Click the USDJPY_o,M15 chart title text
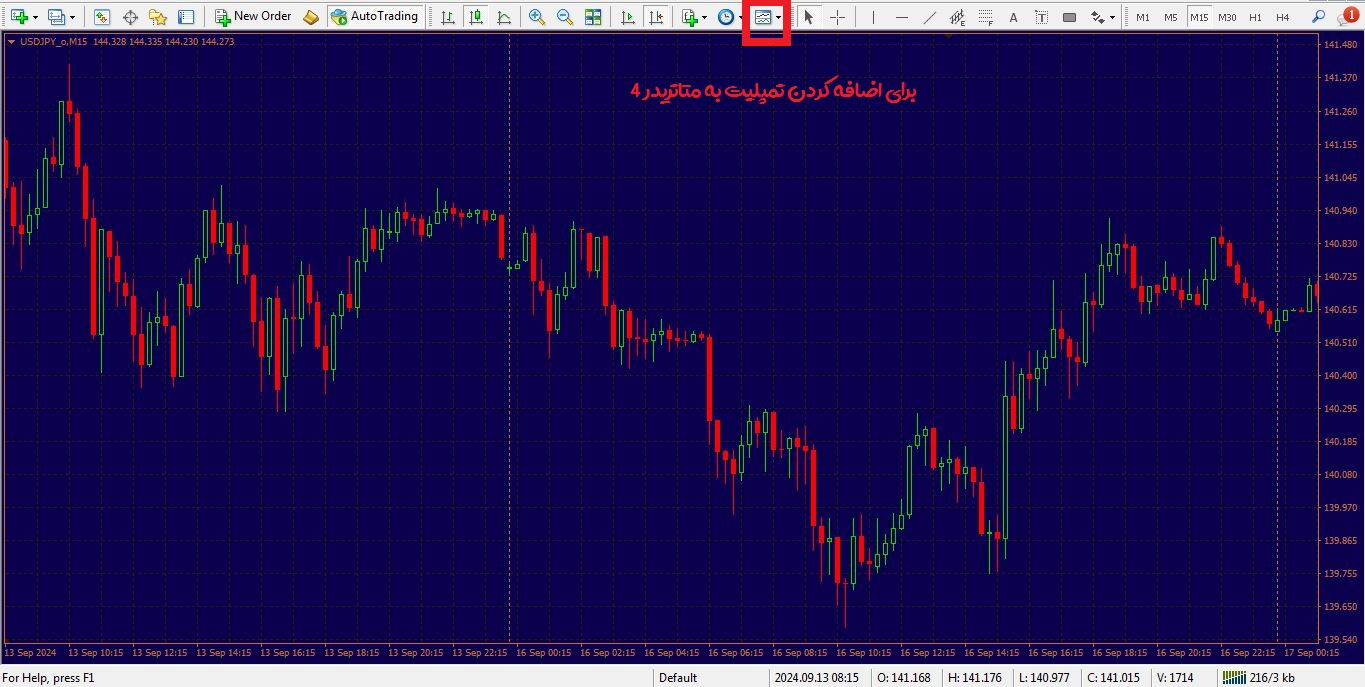Screen dimensions: 1365x687 click(53, 41)
